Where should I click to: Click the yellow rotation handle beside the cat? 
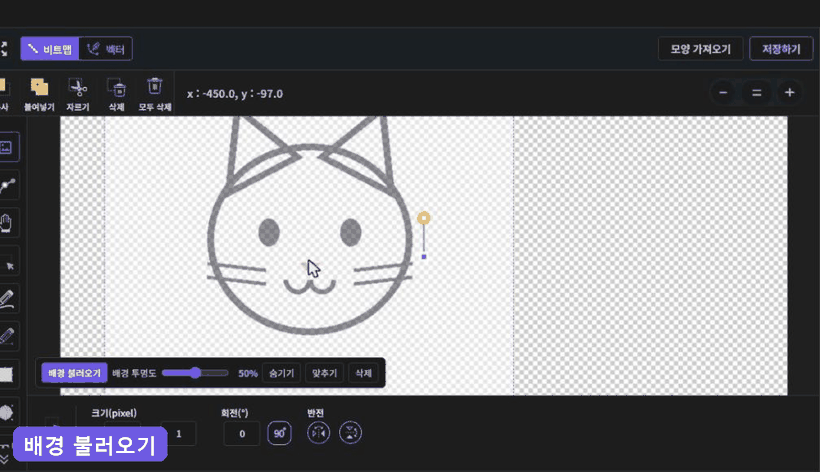click(424, 218)
